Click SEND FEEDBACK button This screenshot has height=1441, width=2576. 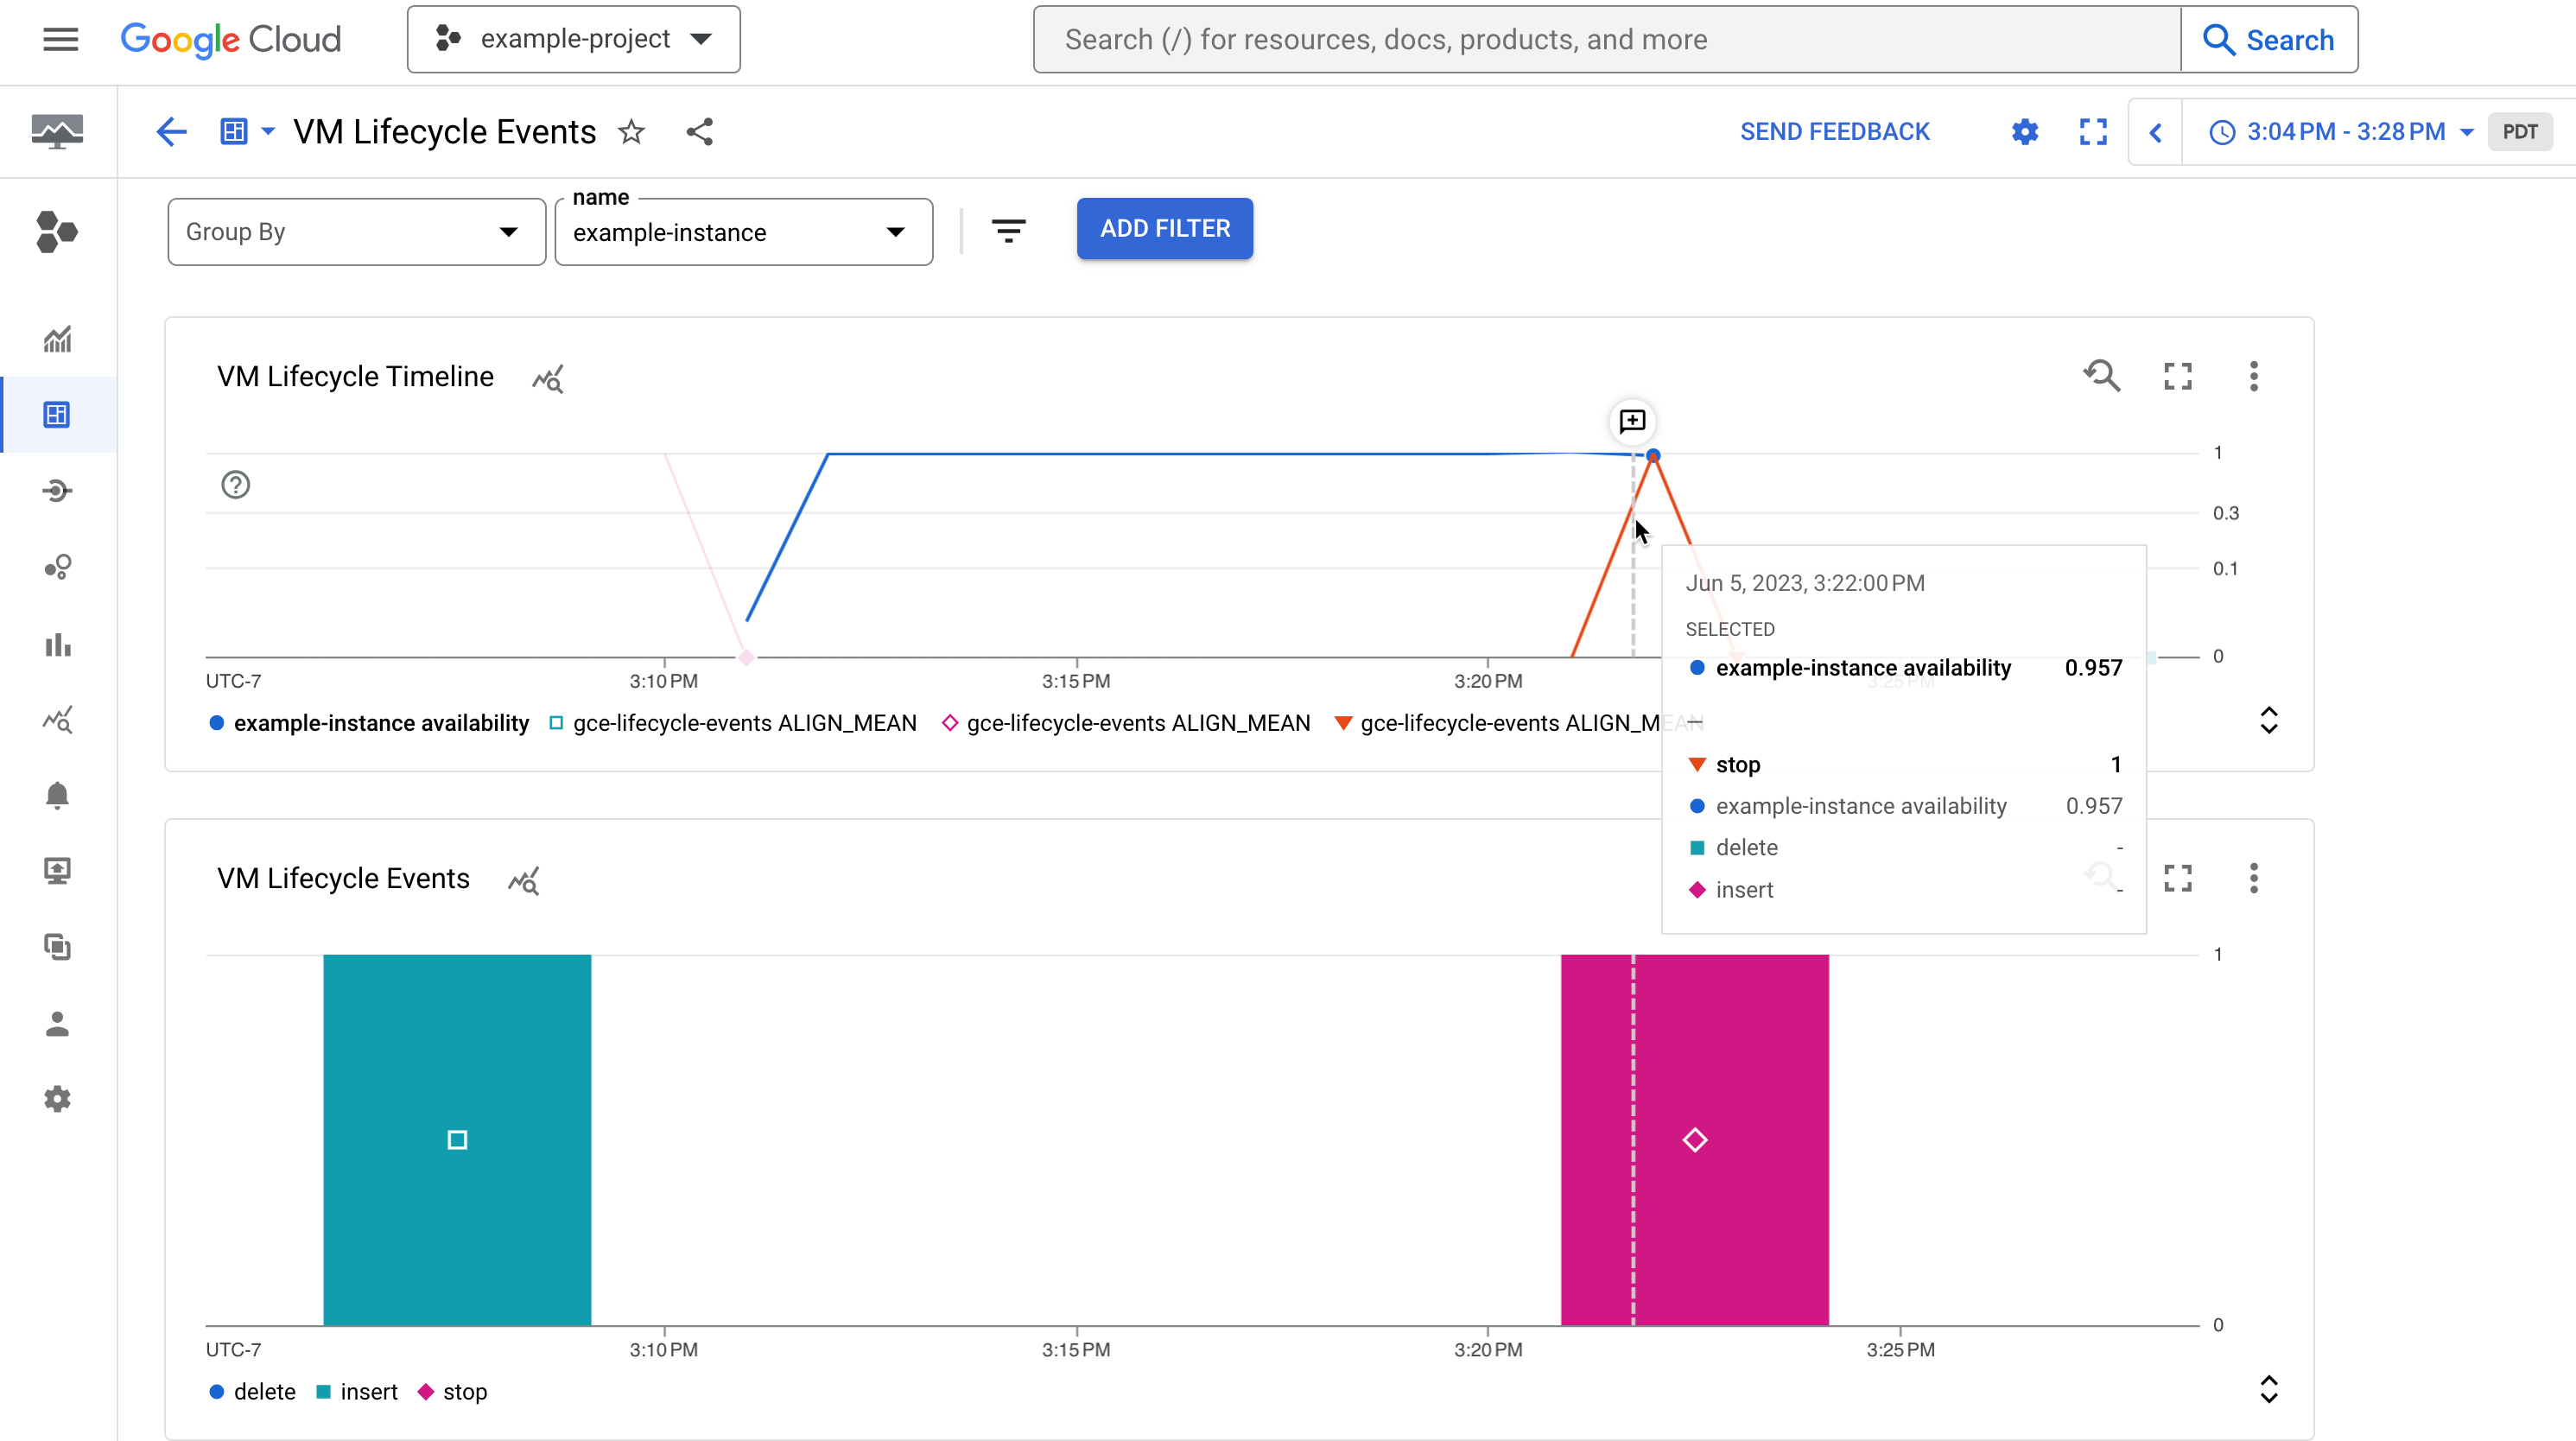tap(1835, 131)
